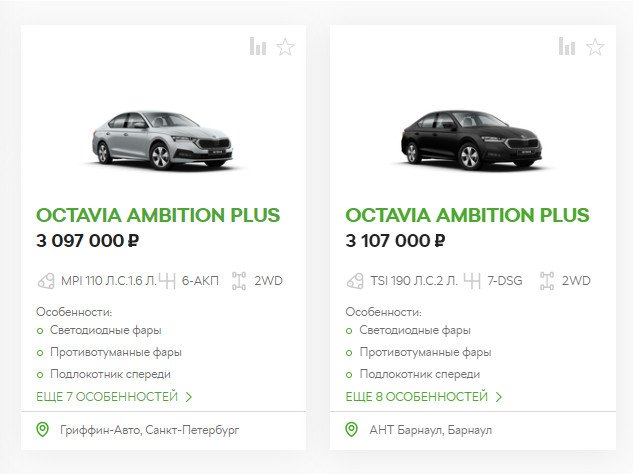633x474 pixels.
Task: Favorite the 3 107 000 ₽ Octavia with star
Action: tap(595, 47)
